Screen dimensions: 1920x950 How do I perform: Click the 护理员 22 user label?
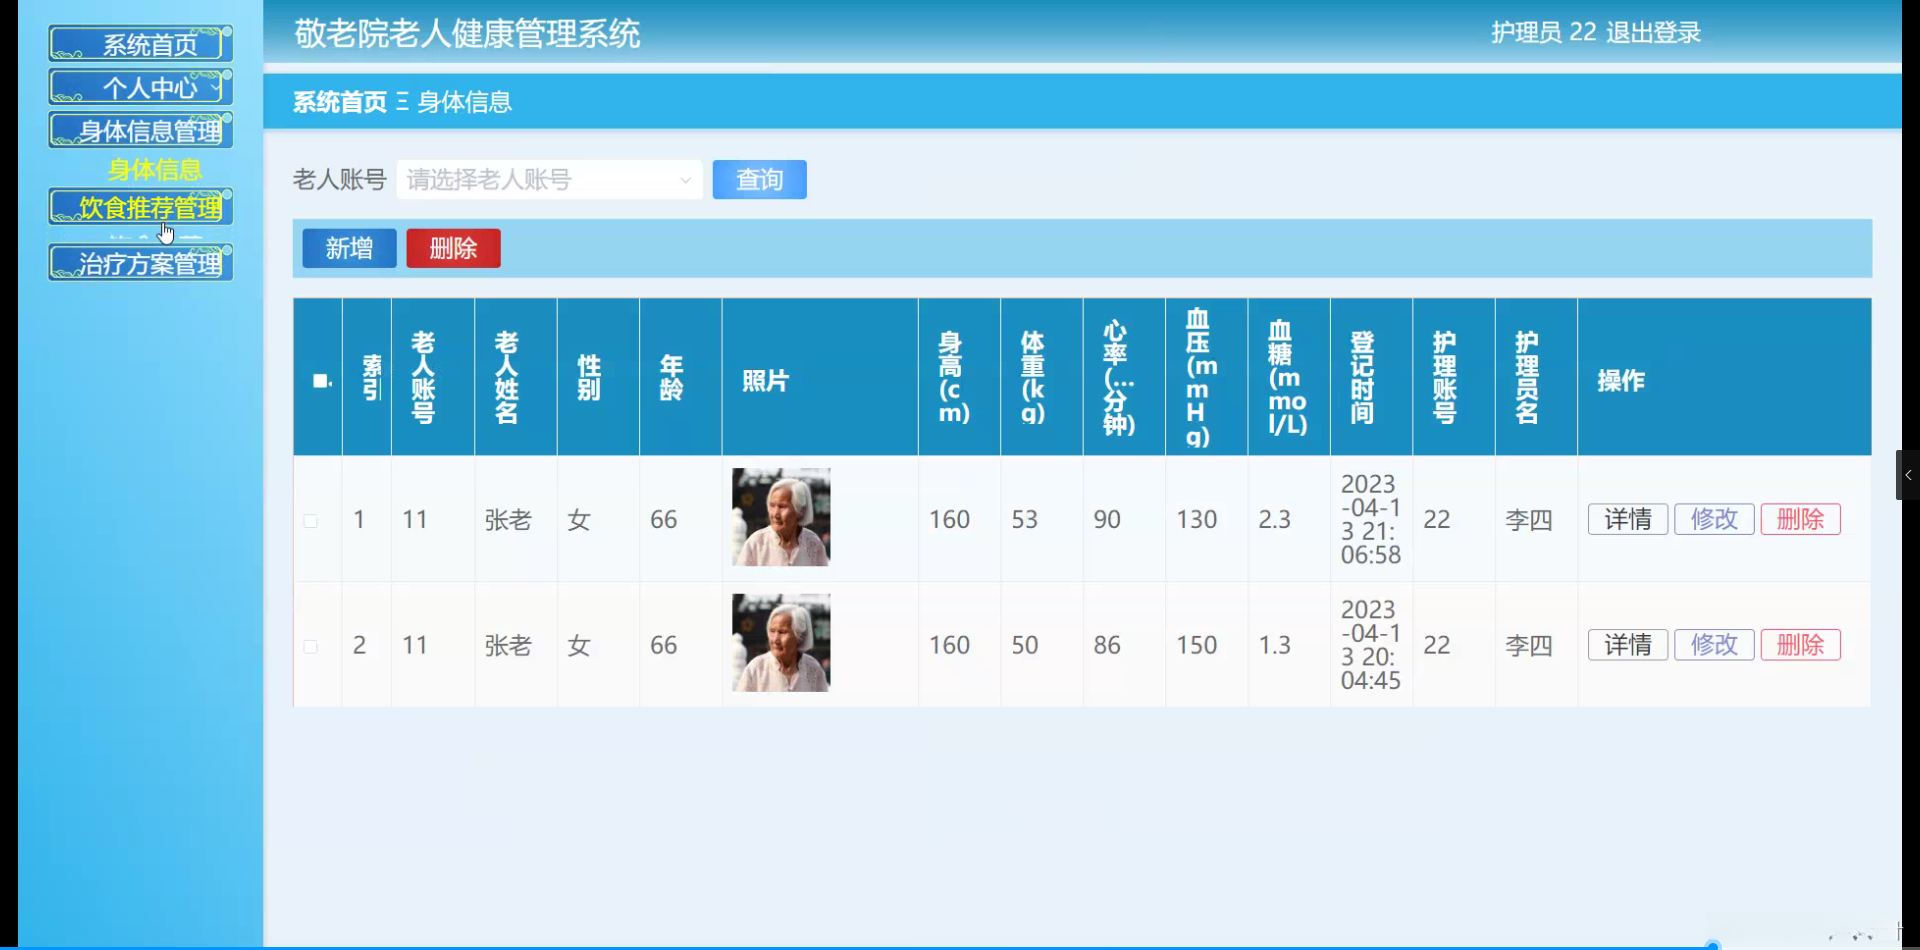tap(1544, 32)
